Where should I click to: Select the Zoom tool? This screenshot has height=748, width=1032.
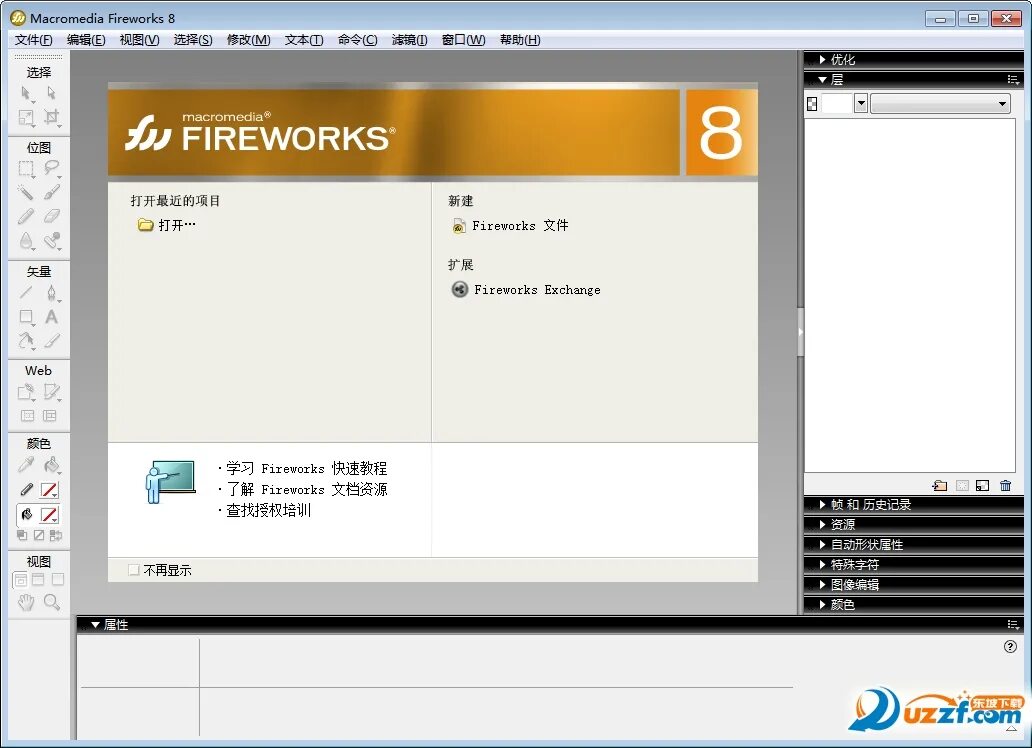pos(52,603)
